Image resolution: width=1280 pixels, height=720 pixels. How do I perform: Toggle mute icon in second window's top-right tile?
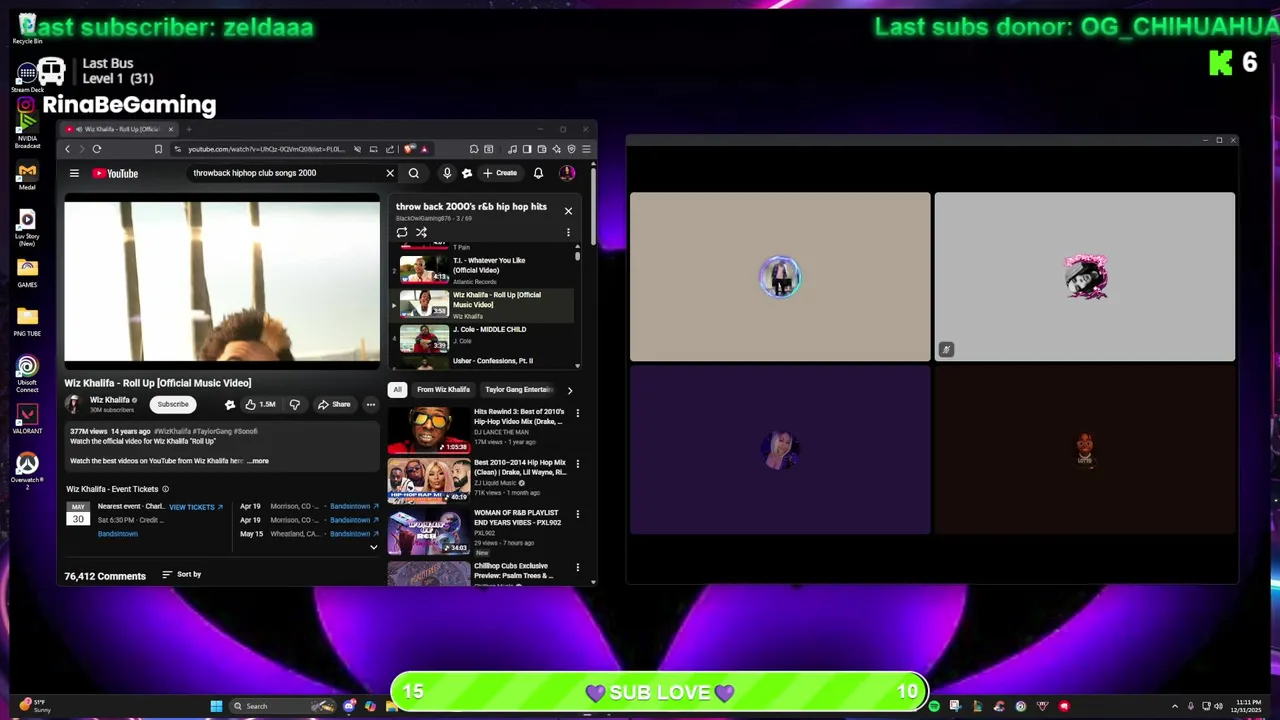(946, 349)
